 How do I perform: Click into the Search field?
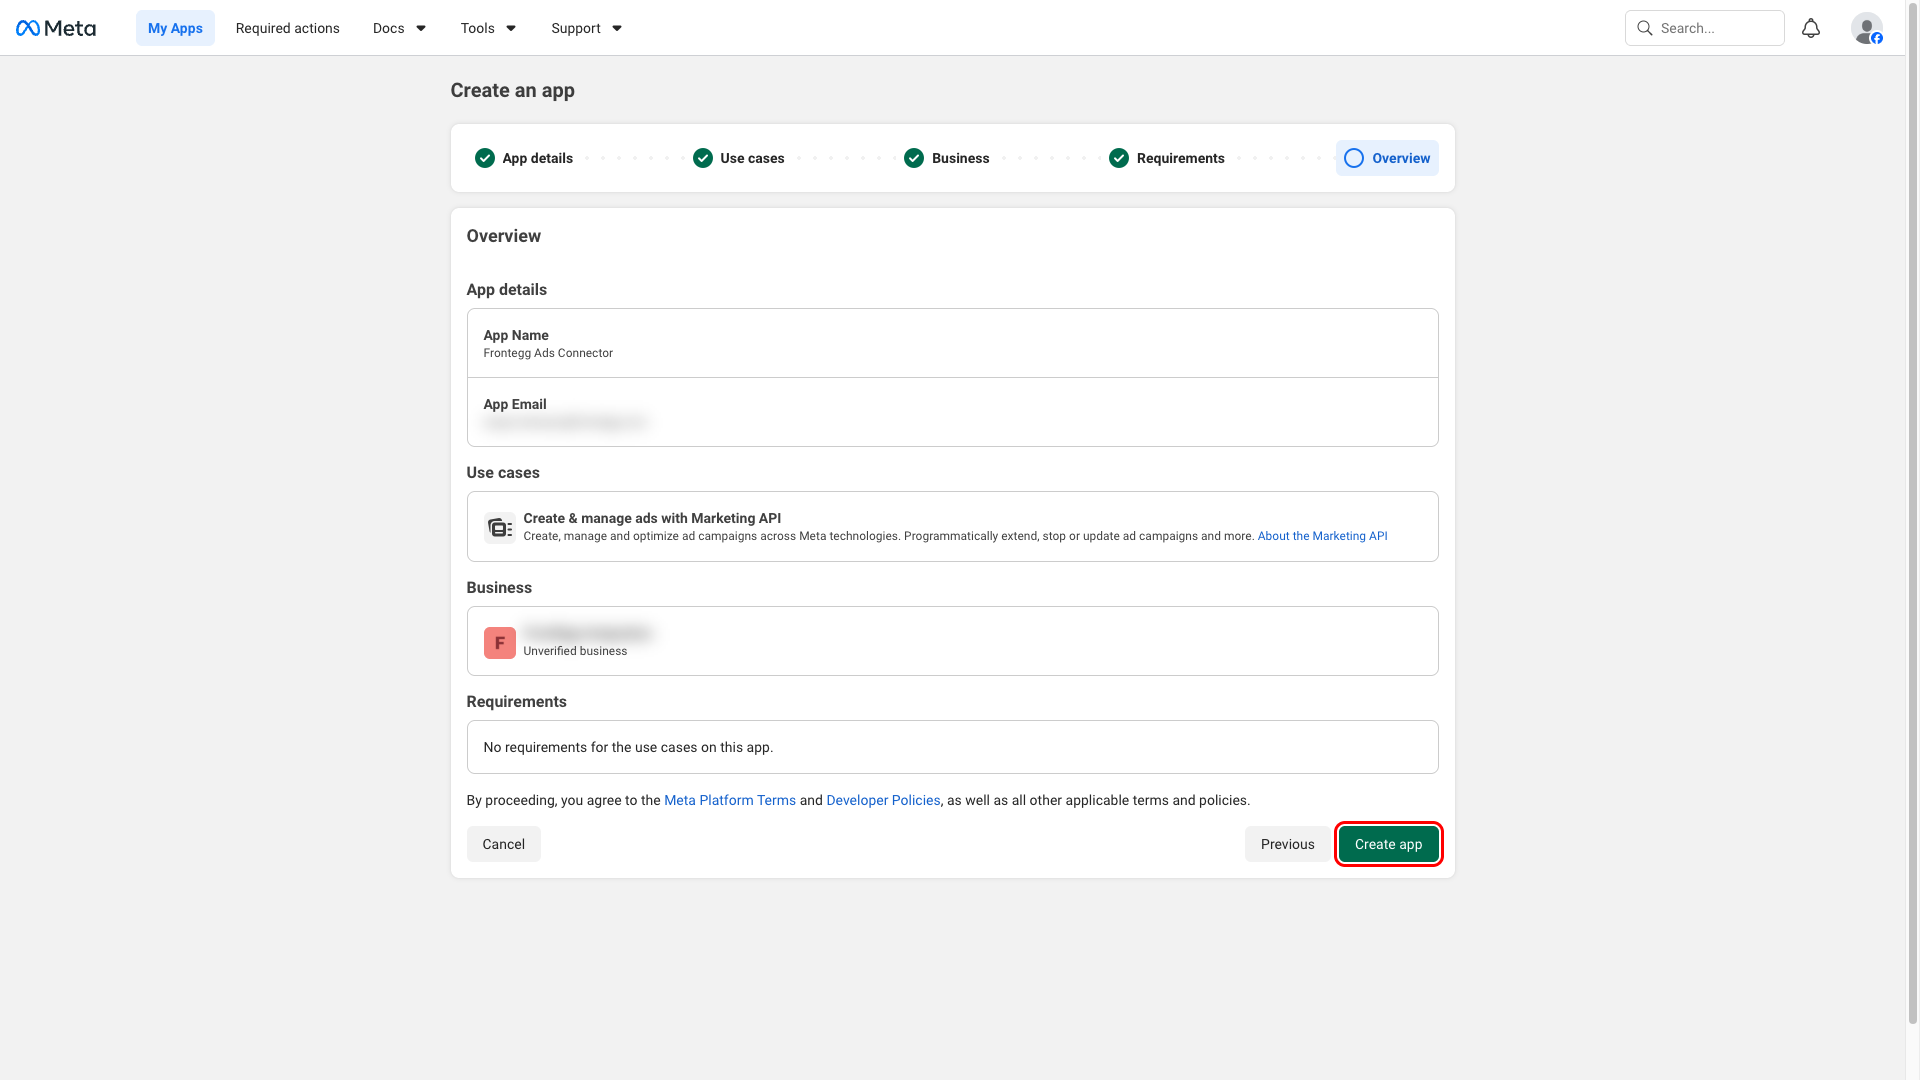point(1704,28)
